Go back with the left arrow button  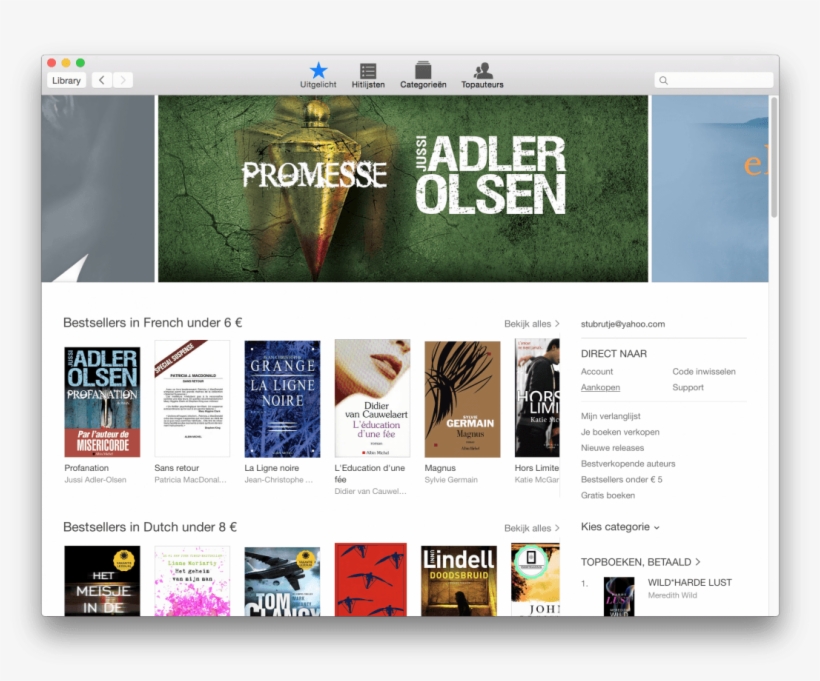(102, 80)
